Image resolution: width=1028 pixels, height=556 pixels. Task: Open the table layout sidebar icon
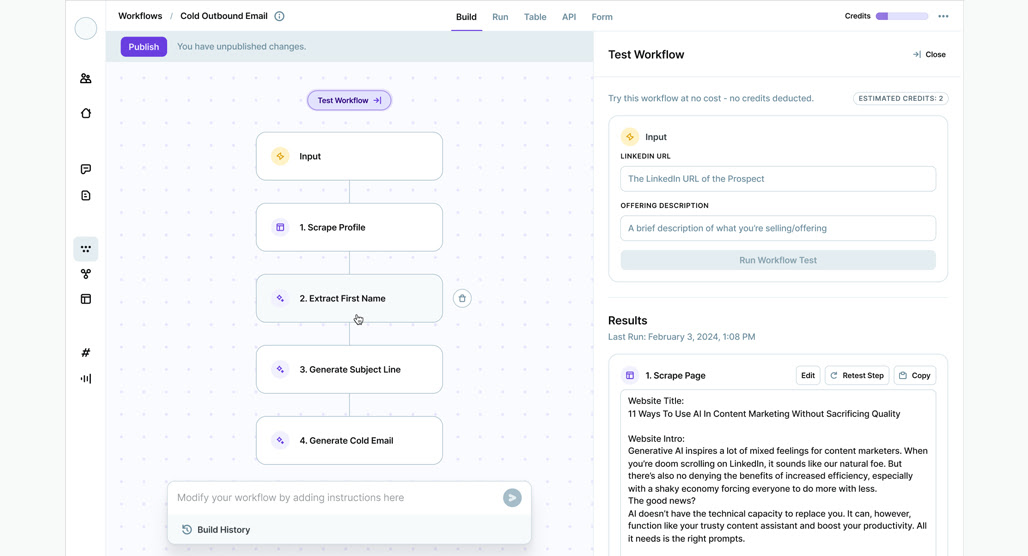[x=86, y=299]
